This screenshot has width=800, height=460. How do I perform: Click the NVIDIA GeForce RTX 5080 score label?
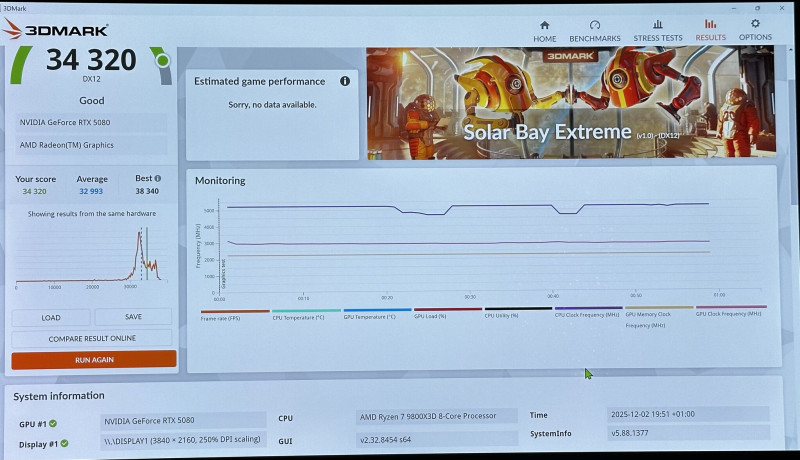tap(91, 122)
